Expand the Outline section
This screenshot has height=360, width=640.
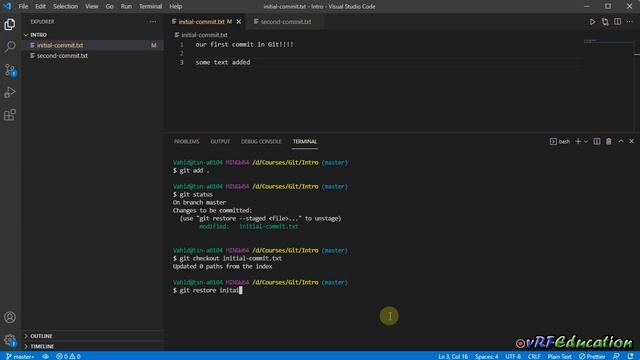pos(93,336)
